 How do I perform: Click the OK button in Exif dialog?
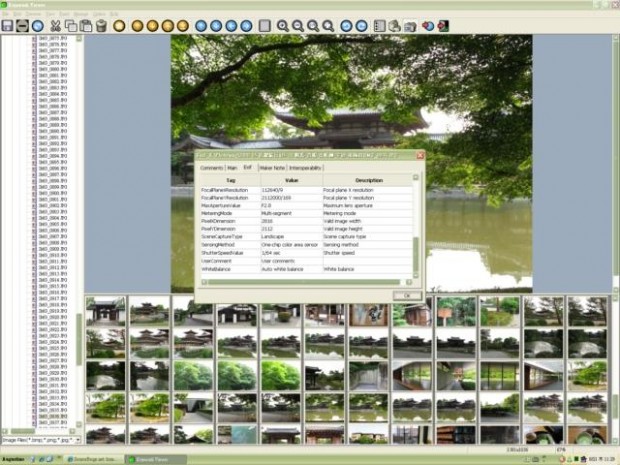[407, 295]
